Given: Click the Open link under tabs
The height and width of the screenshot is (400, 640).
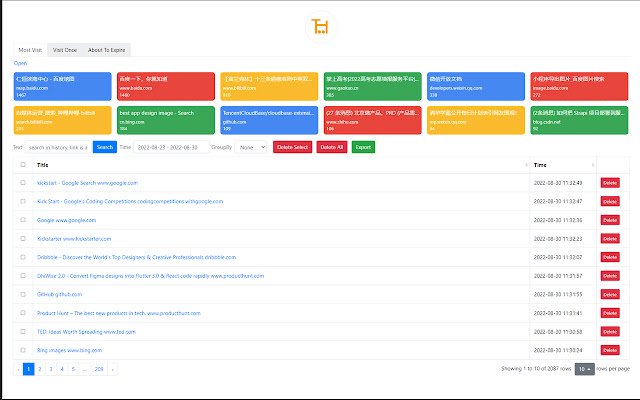Looking at the screenshot, I should pyautogui.click(x=20, y=63).
